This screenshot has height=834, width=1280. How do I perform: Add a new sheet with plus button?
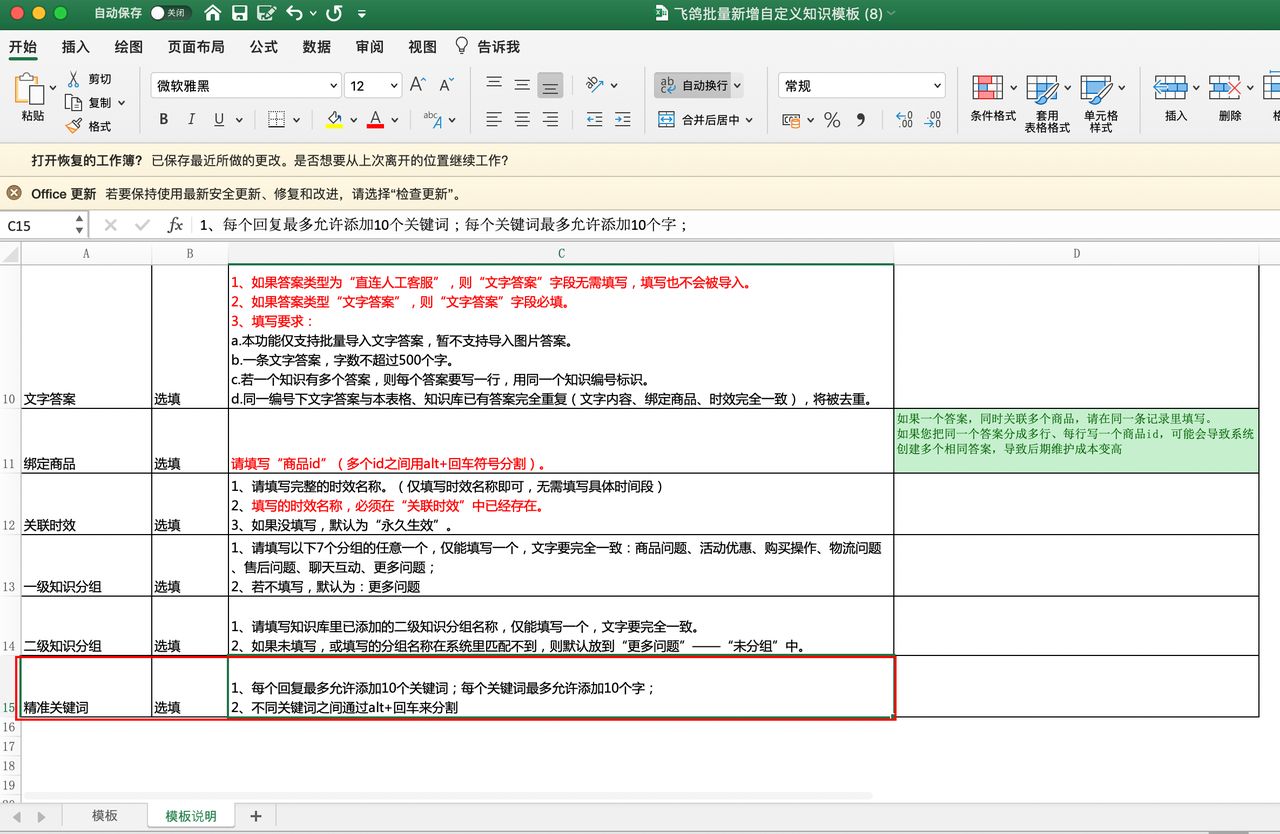(x=255, y=816)
